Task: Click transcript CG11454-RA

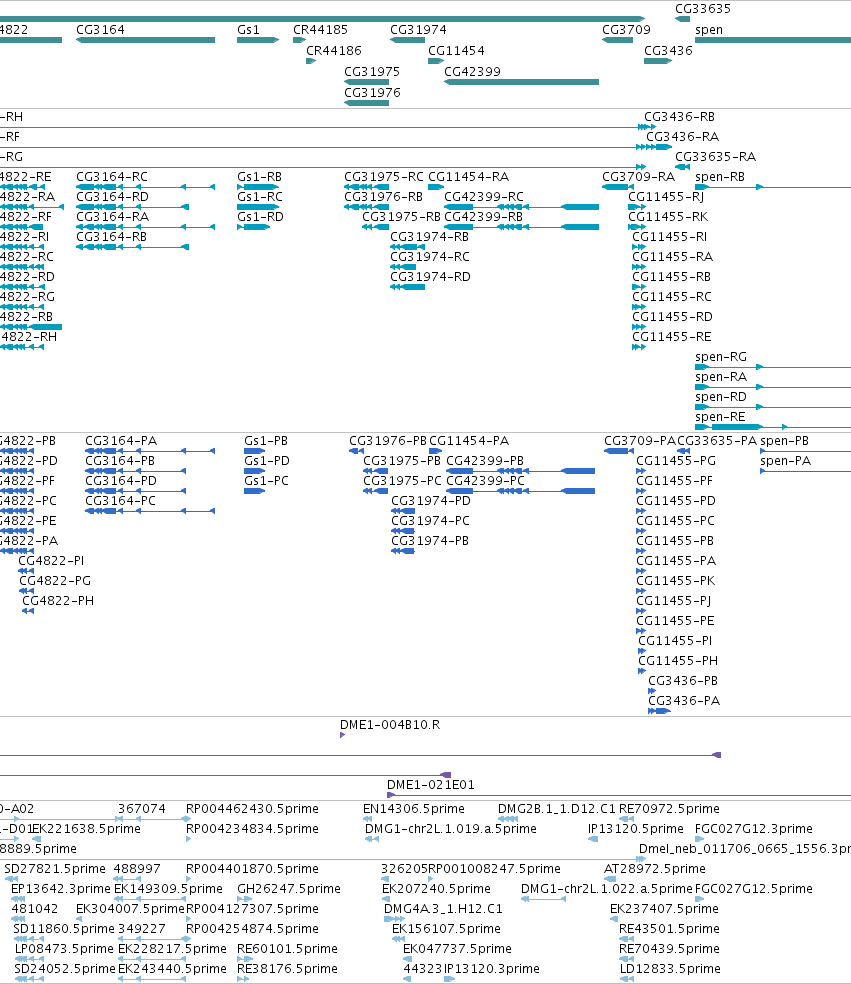Action: click(469, 177)
